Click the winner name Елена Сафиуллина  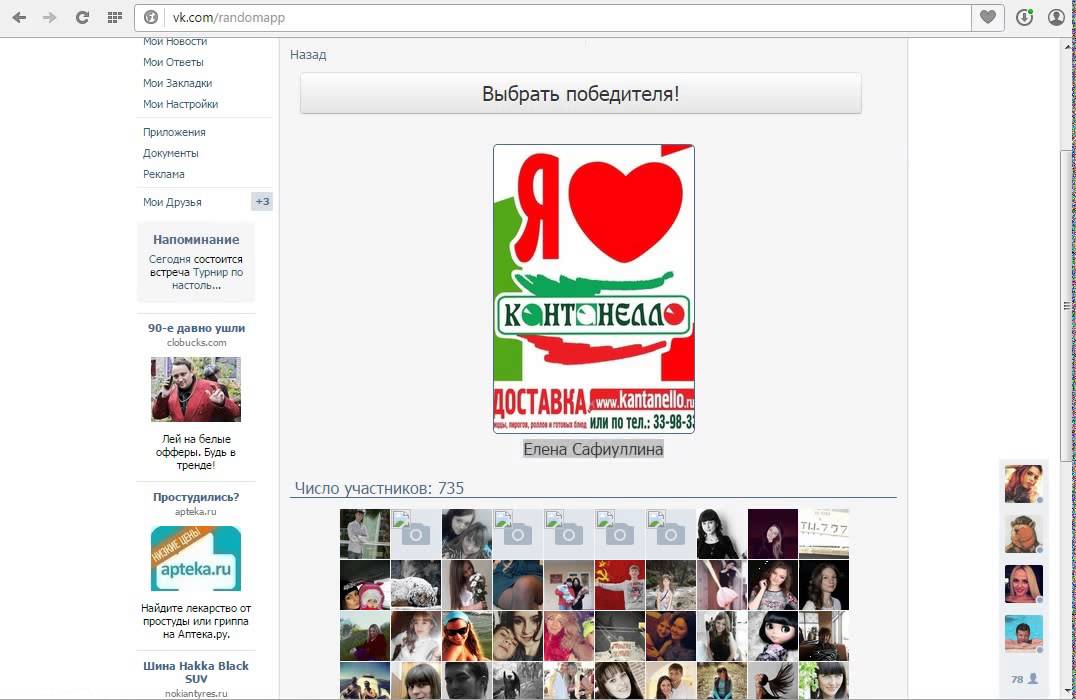[x=593, y=449]
